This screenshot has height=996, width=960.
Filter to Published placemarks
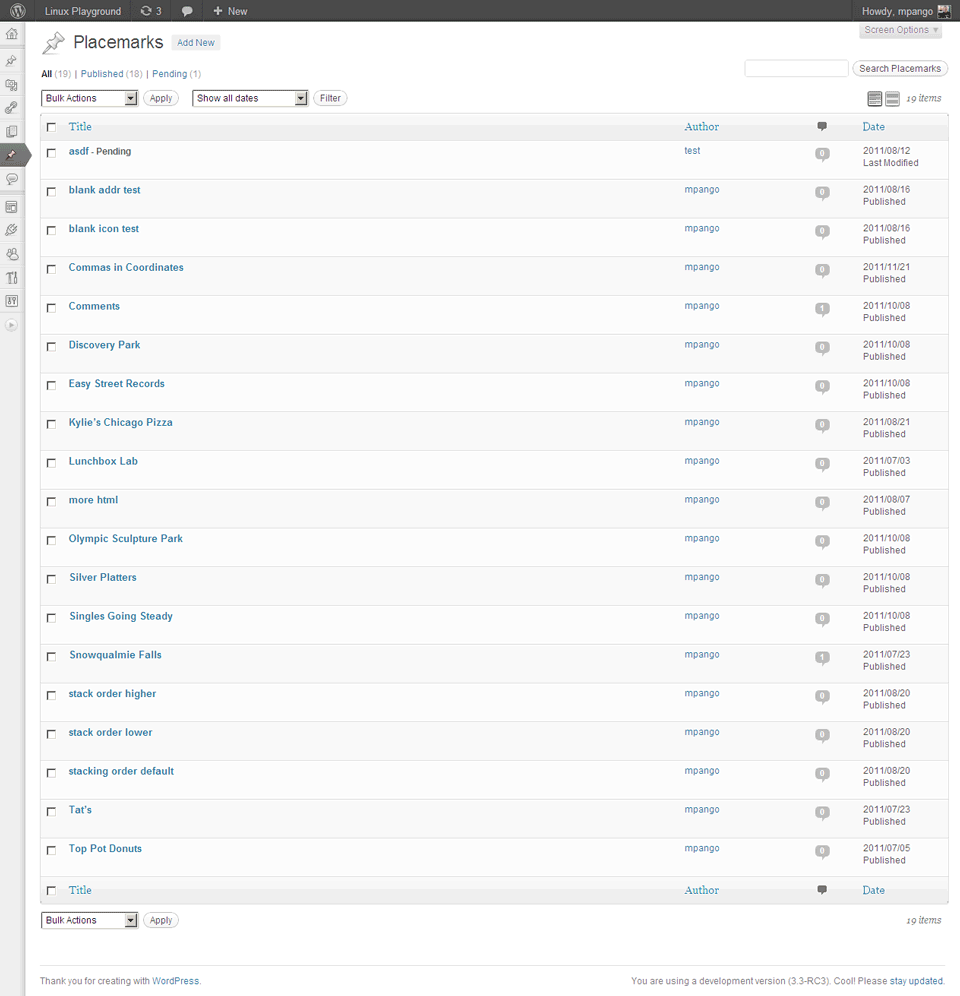click(x=102, y=74)
